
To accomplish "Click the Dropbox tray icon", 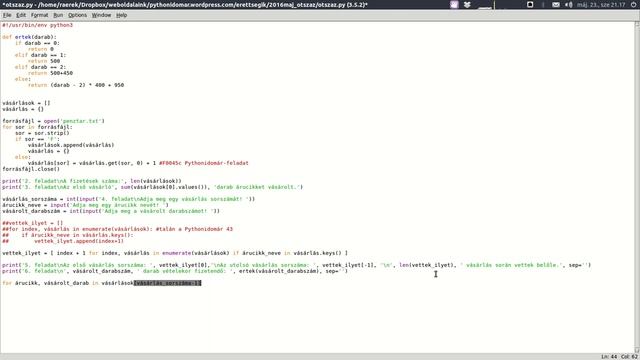I will [467, 4].
